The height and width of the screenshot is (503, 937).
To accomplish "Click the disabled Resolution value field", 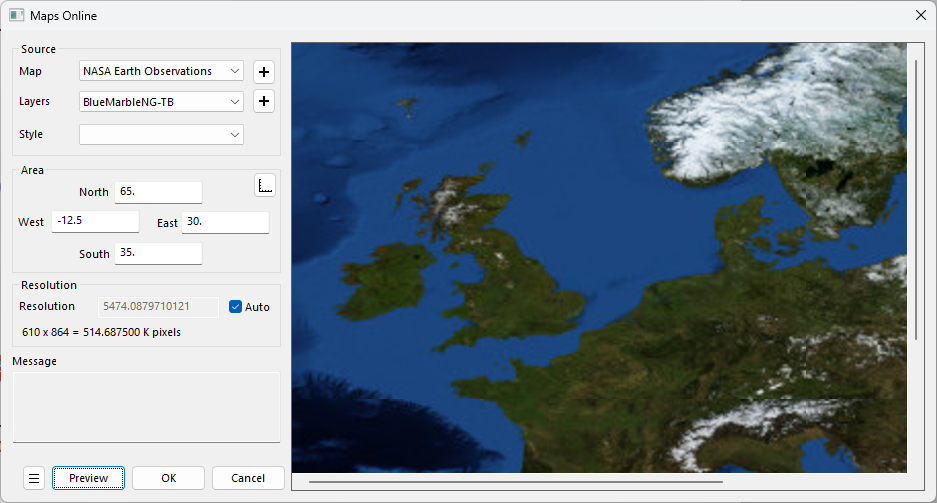I will tap(159, 306).
